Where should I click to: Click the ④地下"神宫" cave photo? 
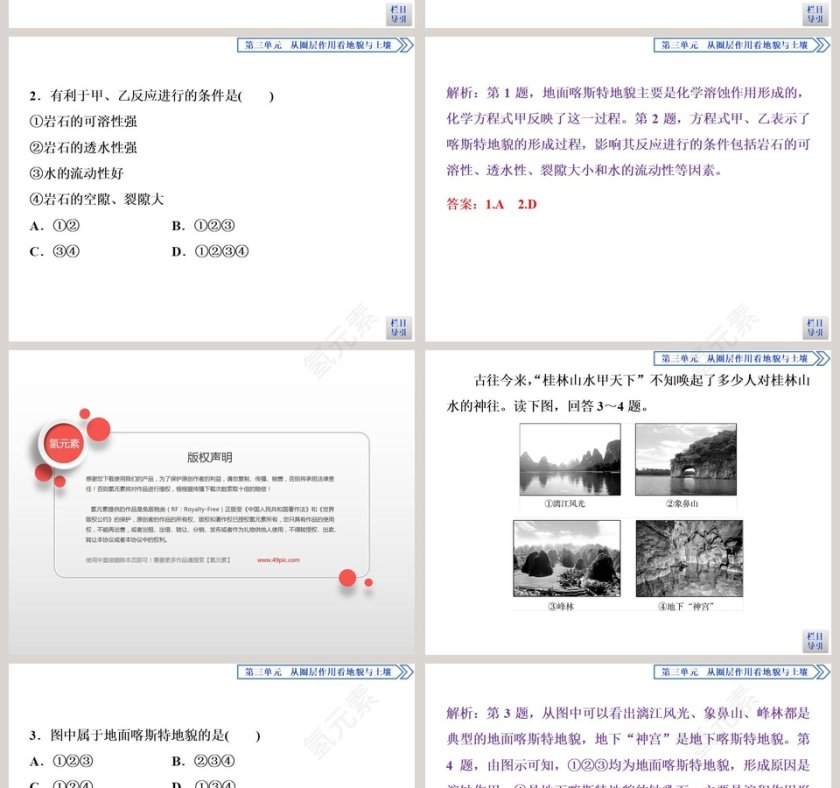[x=689, y=559]
